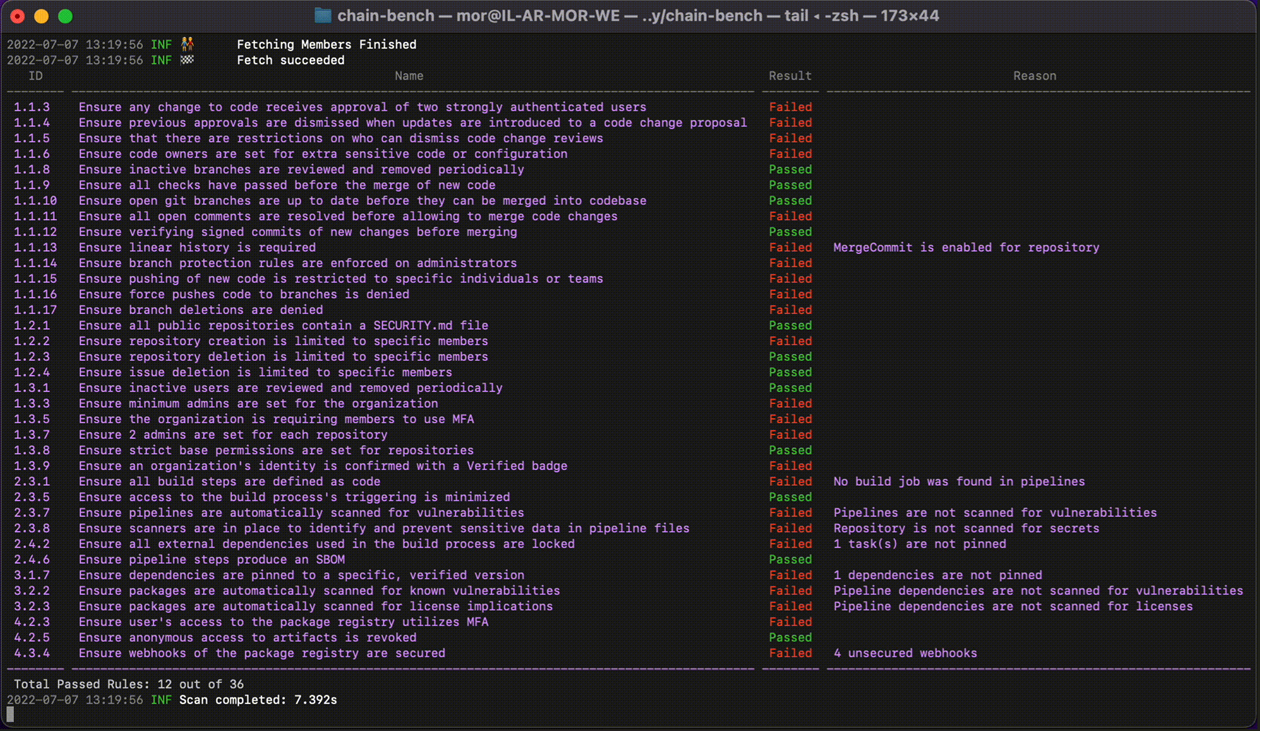Click "Pipeline dependencies are not scanned for licenses"
Viewport: 1261px width, 731px height.
point(1013,606)
